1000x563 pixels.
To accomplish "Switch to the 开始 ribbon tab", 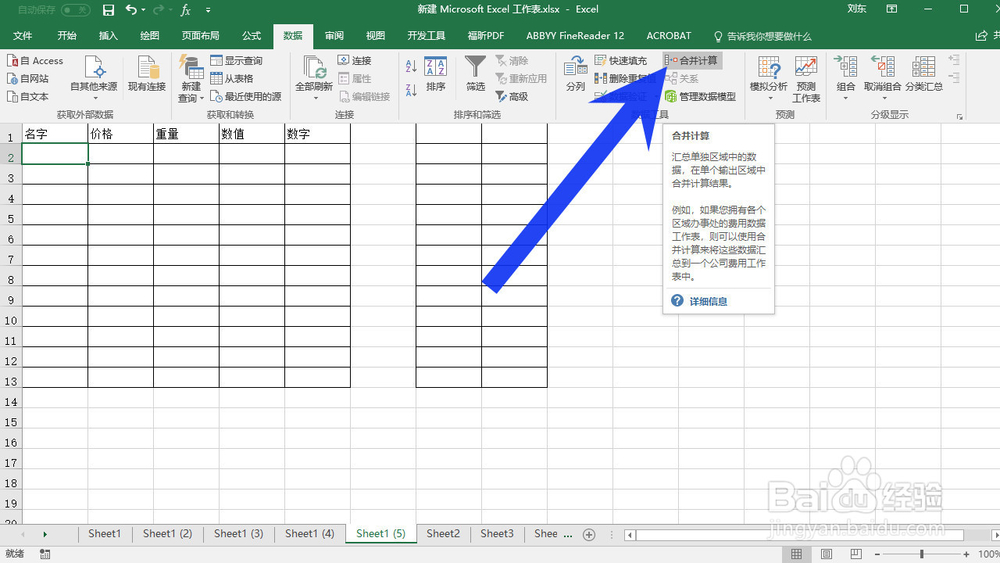I will (67, 36).
